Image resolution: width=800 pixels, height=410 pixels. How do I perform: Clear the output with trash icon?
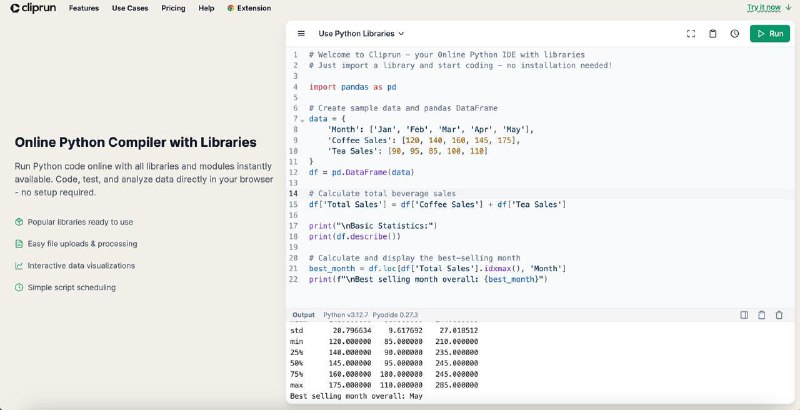(779, 315)
